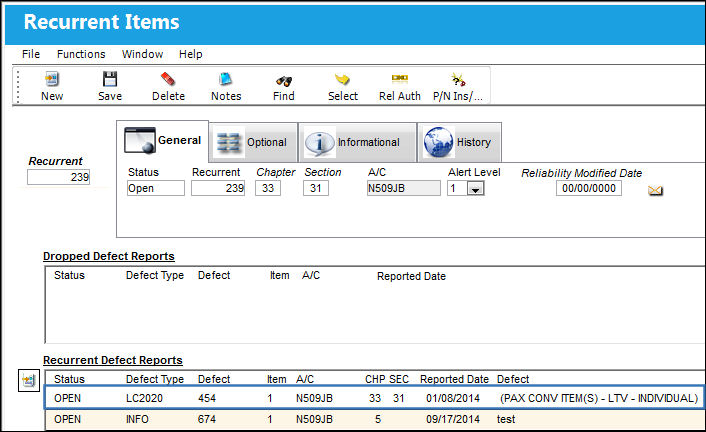The image size is (706, 432).
Task: Click the Status field showing Open
Action: (x=156, y=188)
